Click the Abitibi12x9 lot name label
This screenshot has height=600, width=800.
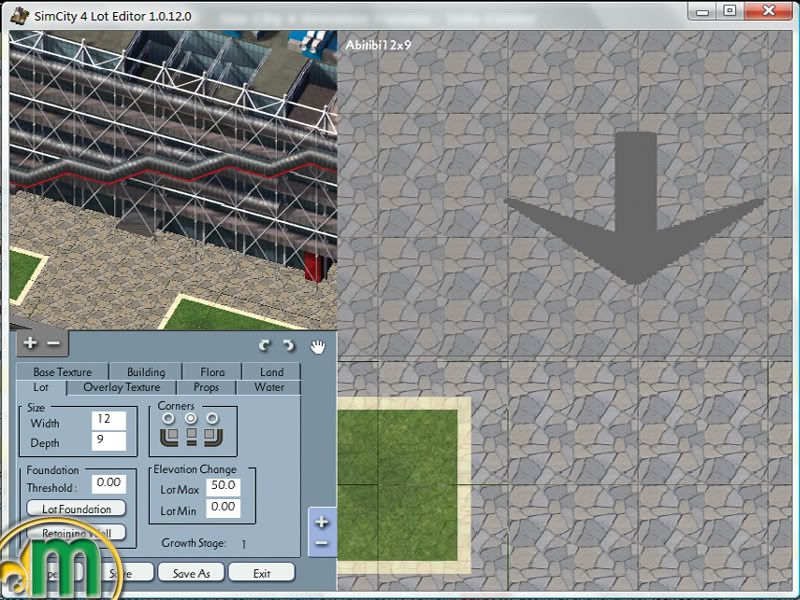(378, 45)
